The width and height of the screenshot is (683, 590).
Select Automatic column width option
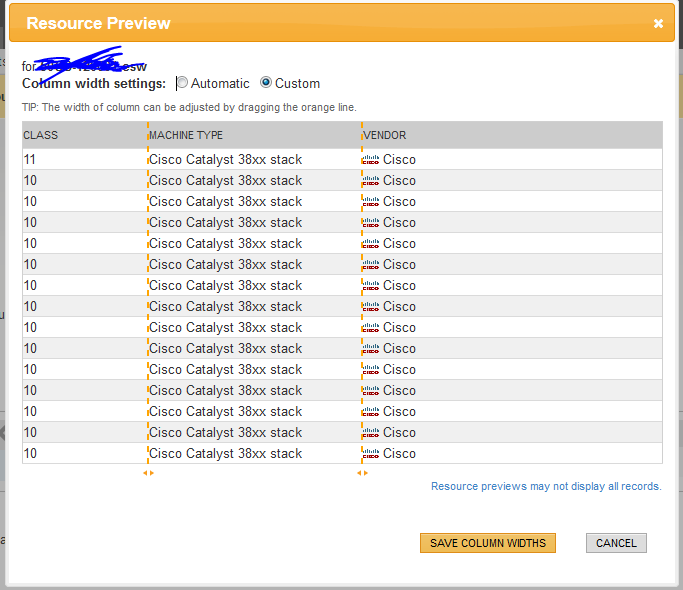tap(183, 82)
